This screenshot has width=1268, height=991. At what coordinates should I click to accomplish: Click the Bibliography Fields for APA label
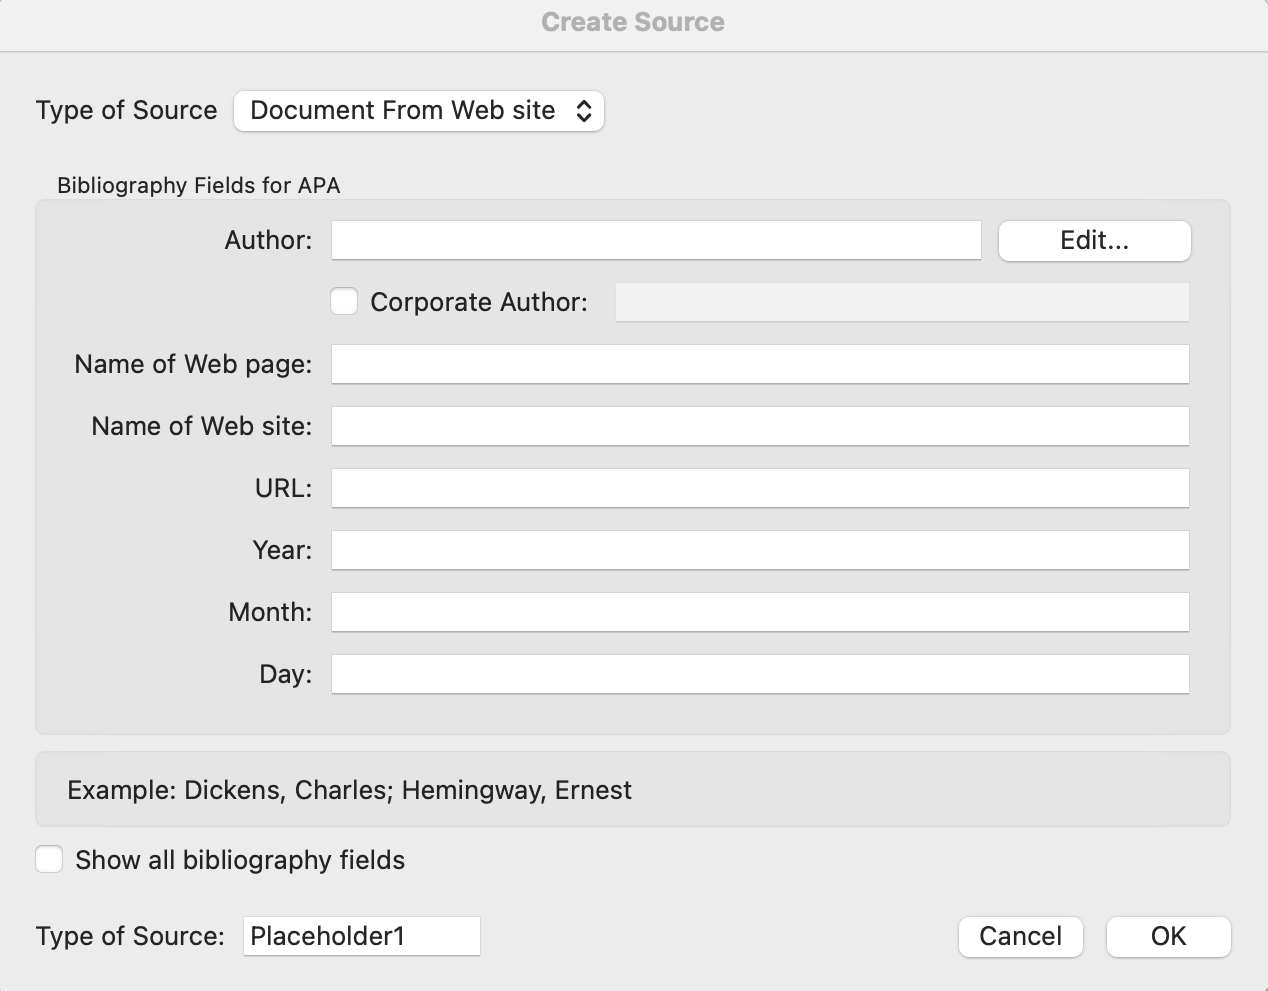tap(199, 185)
